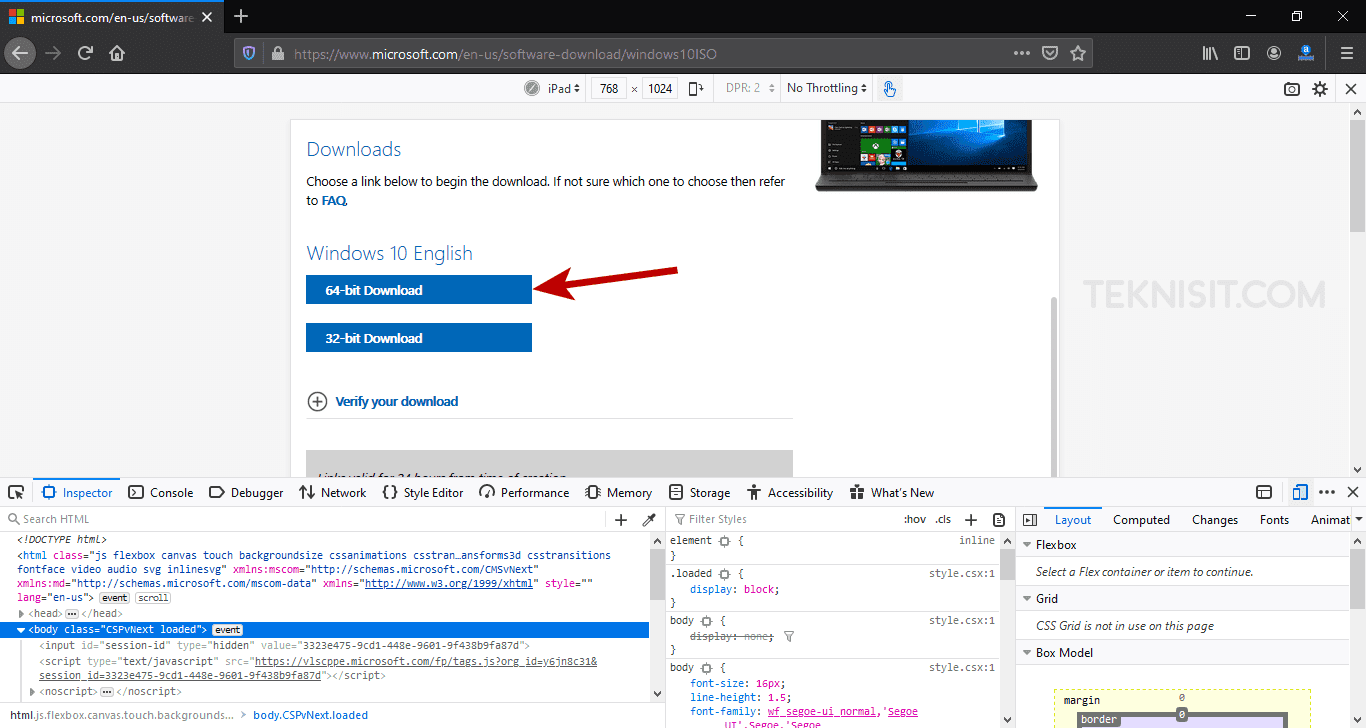Image resolution: width=1366 pixels, height=728 pixels.
Task: Collapse the Box Model section
Action: 1027,653
